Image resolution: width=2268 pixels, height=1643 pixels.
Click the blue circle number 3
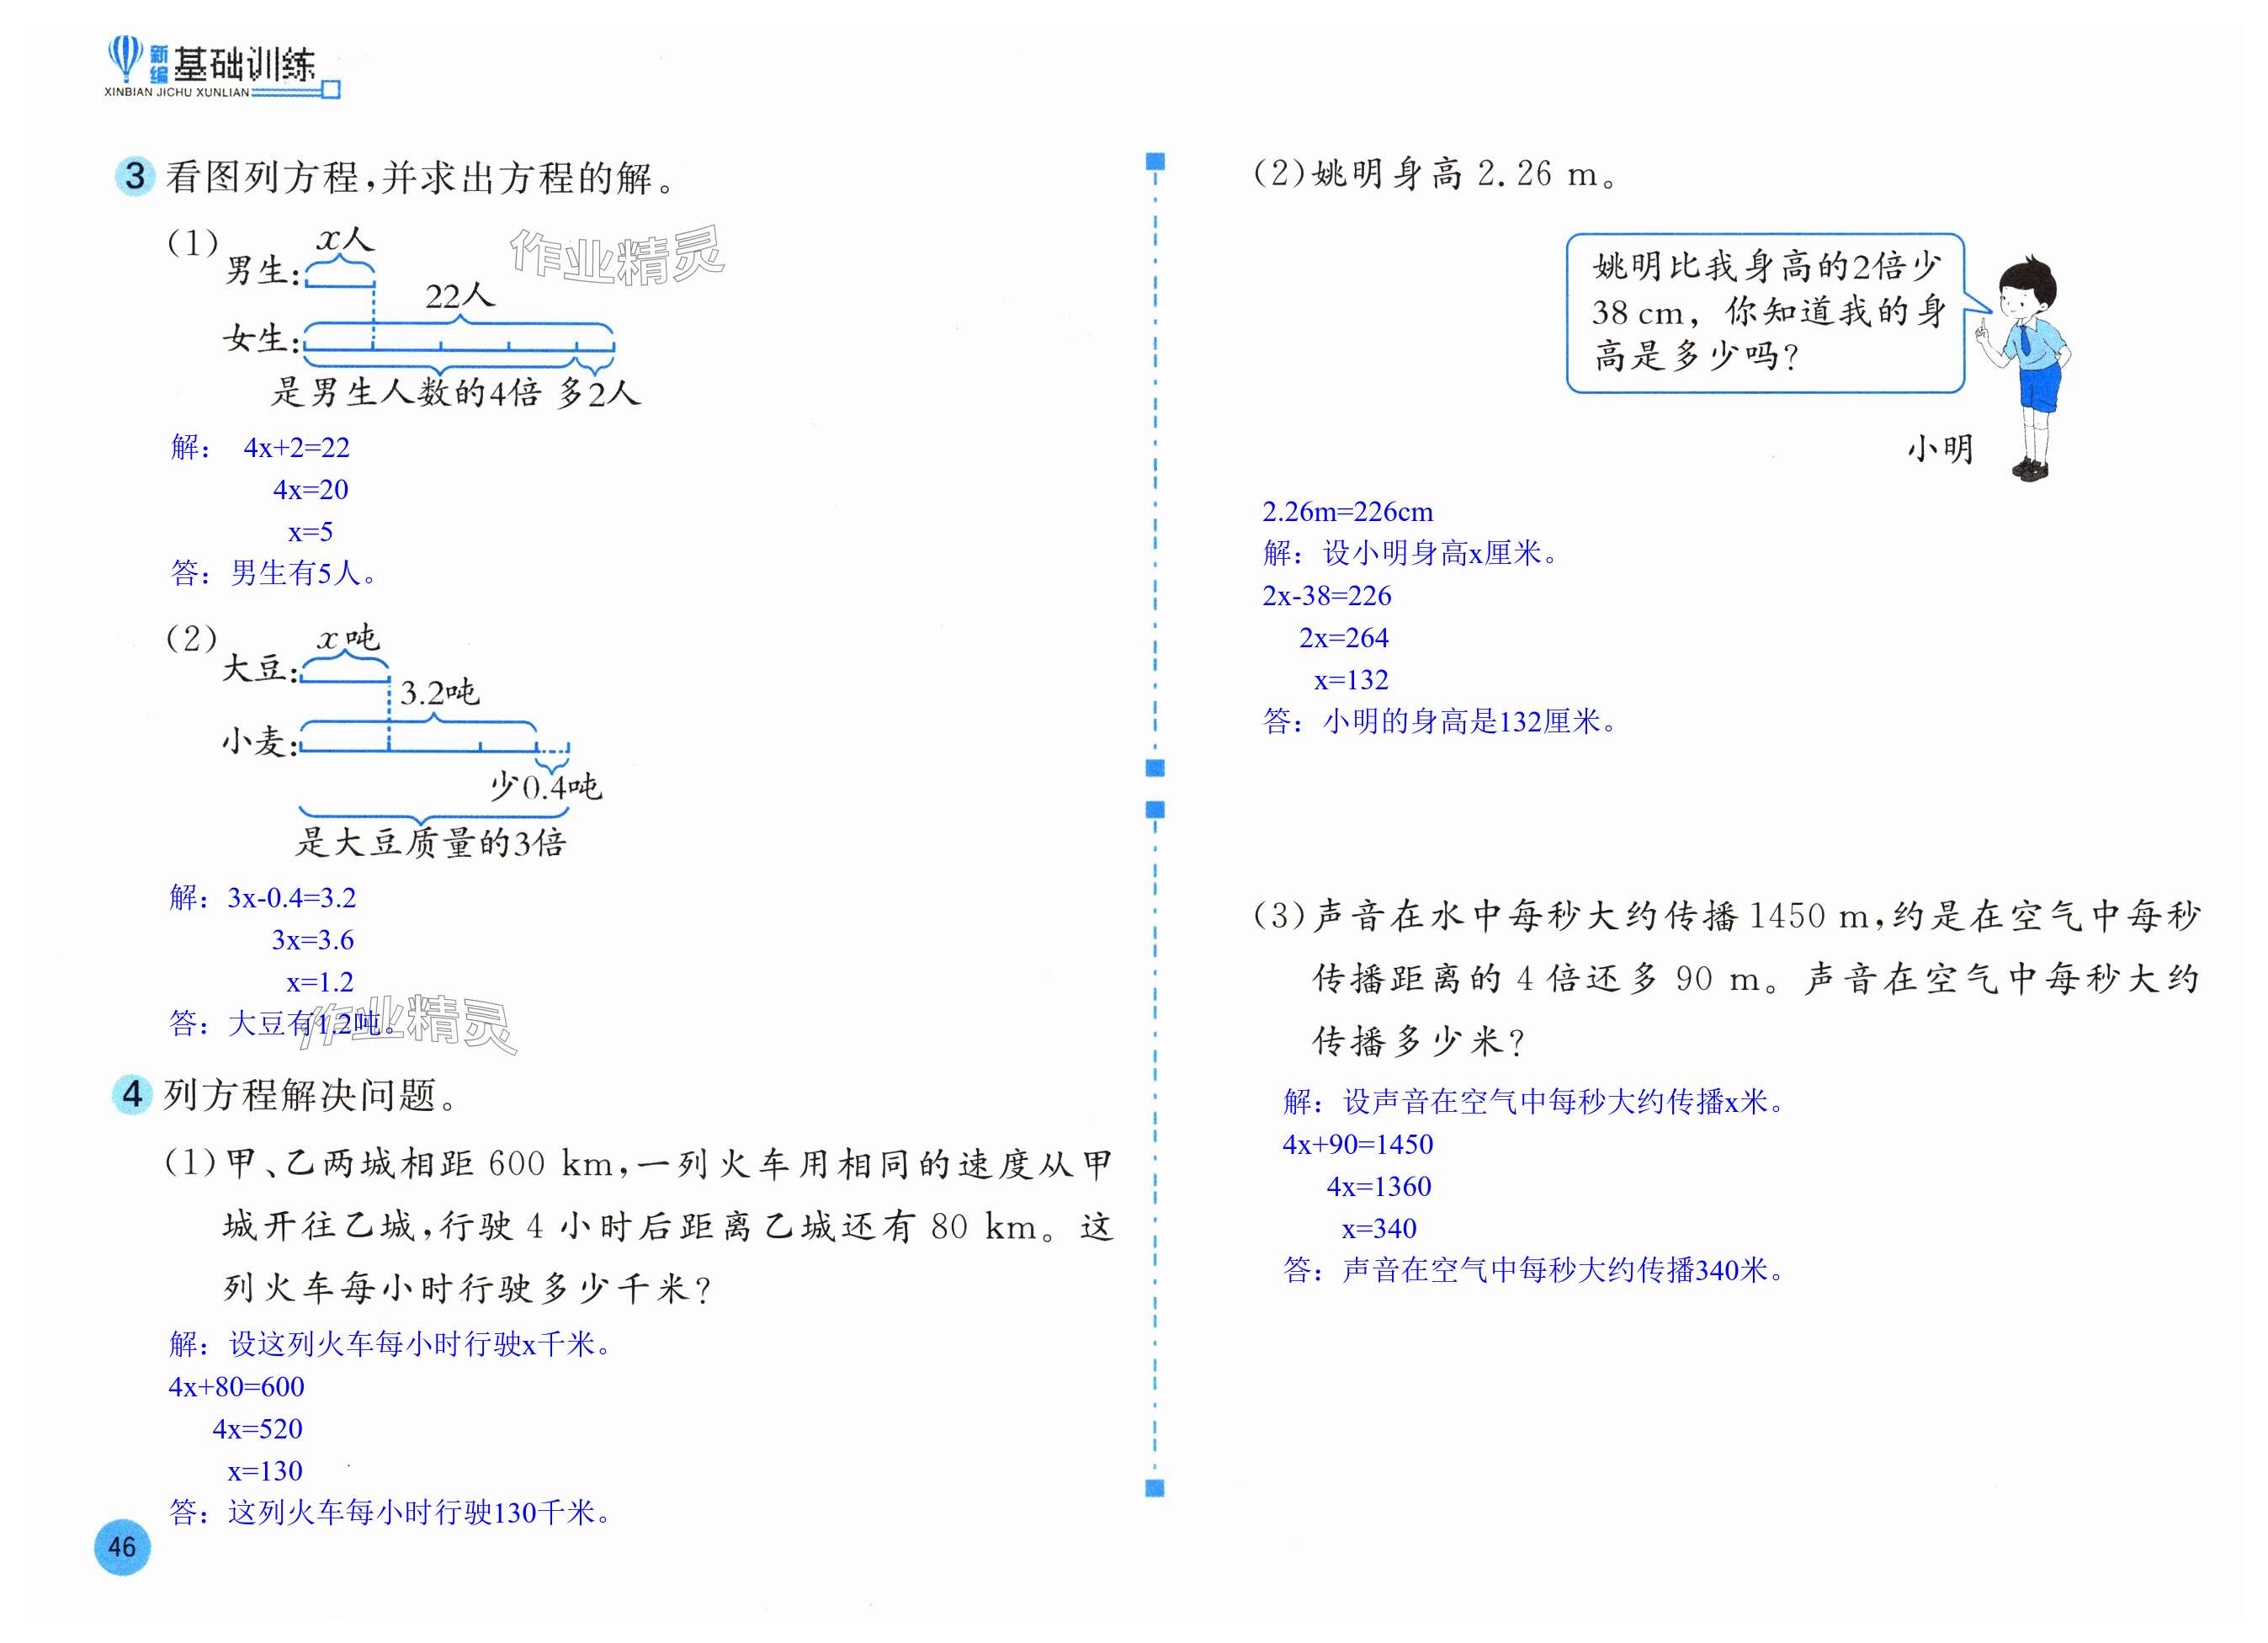pos(135,177)
